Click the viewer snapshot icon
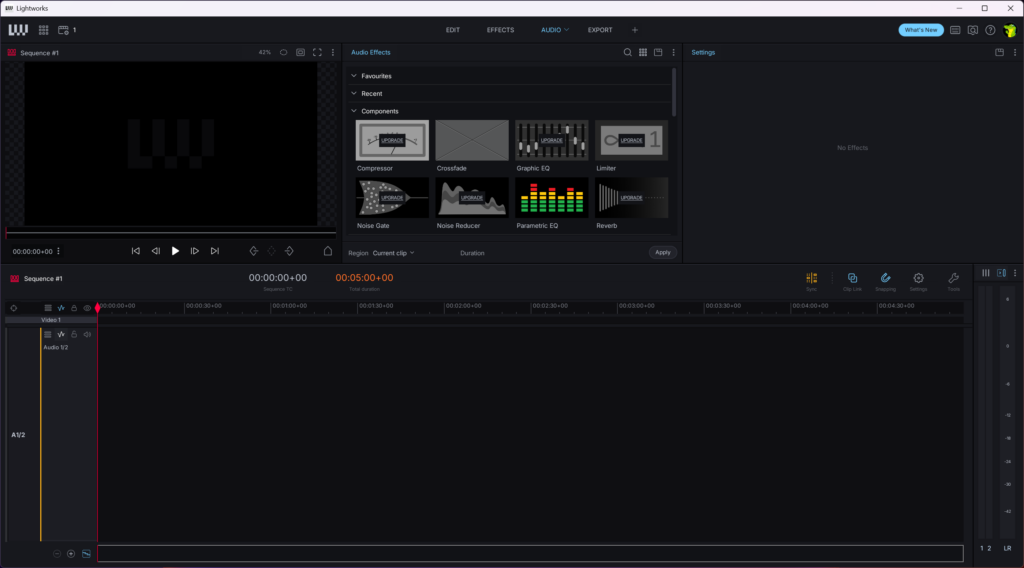 click(x=300, y=52)
